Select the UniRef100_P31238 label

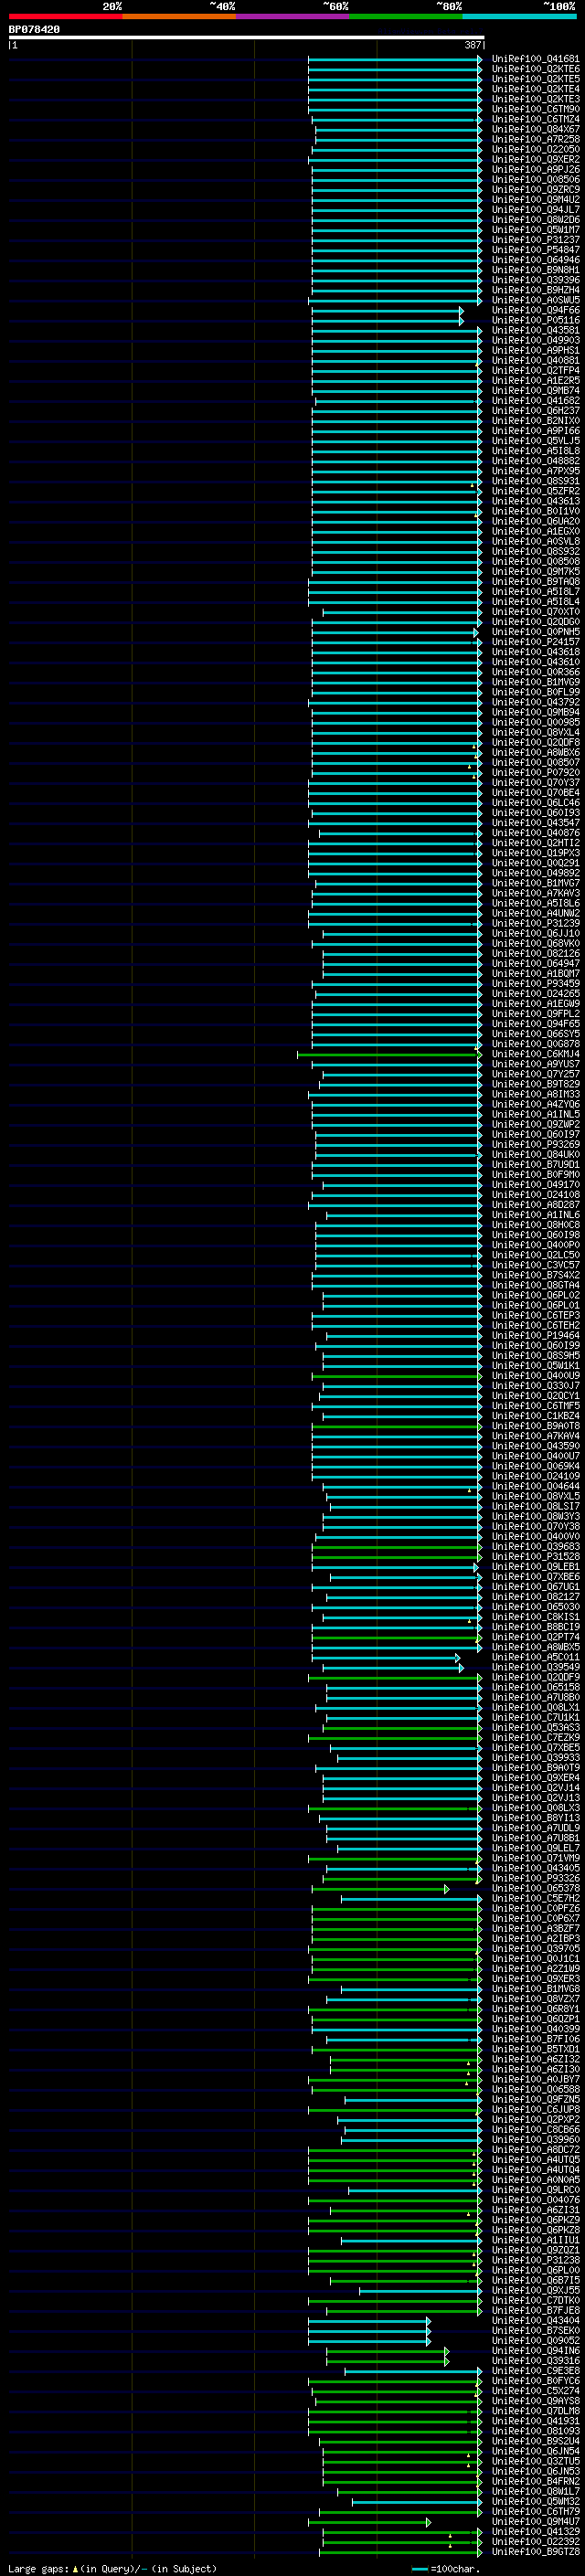535,2259
